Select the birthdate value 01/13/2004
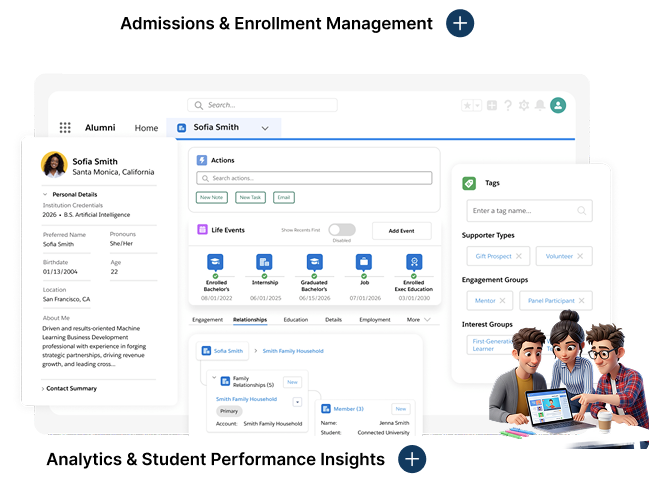 [60, 272]
